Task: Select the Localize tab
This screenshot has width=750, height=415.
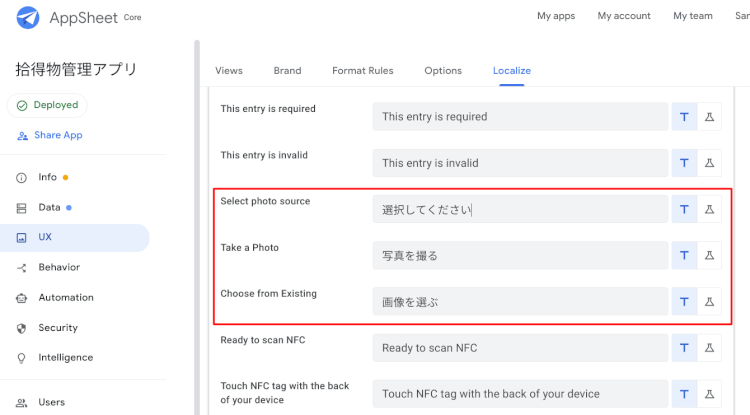Action: click(x=512, y=71)
